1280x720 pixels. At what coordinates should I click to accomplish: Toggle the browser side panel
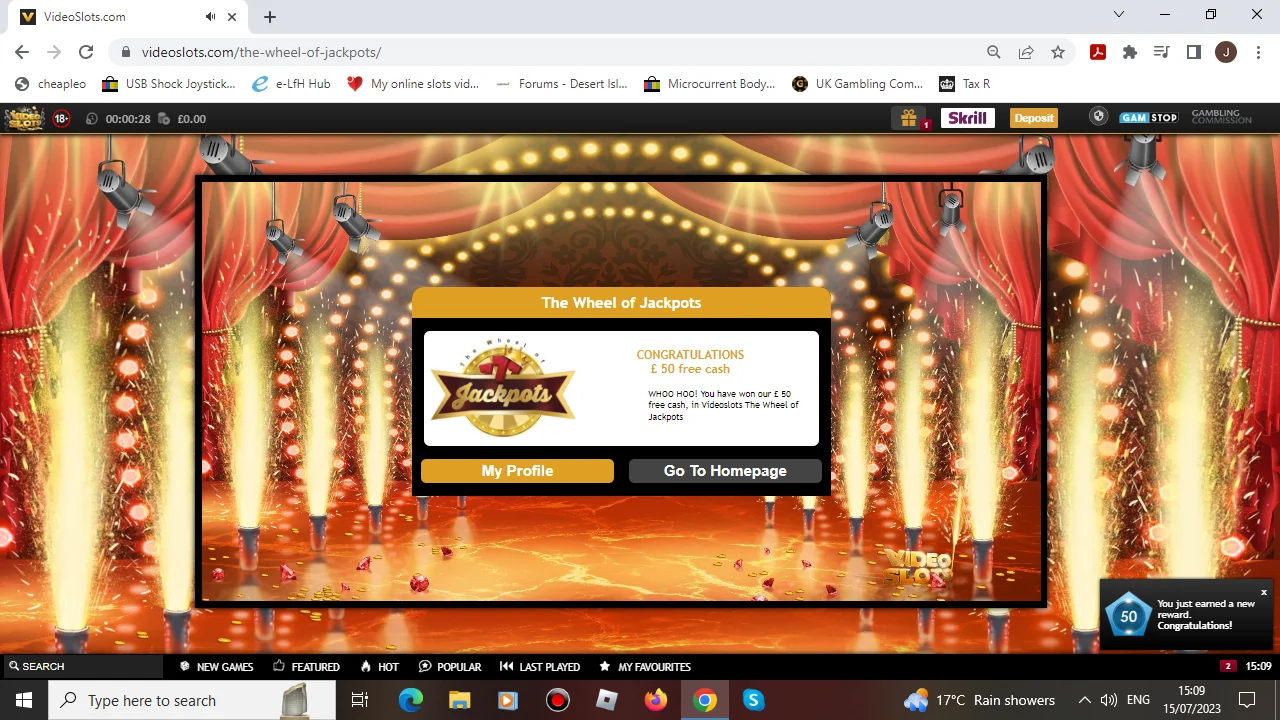click(1193, 52)
